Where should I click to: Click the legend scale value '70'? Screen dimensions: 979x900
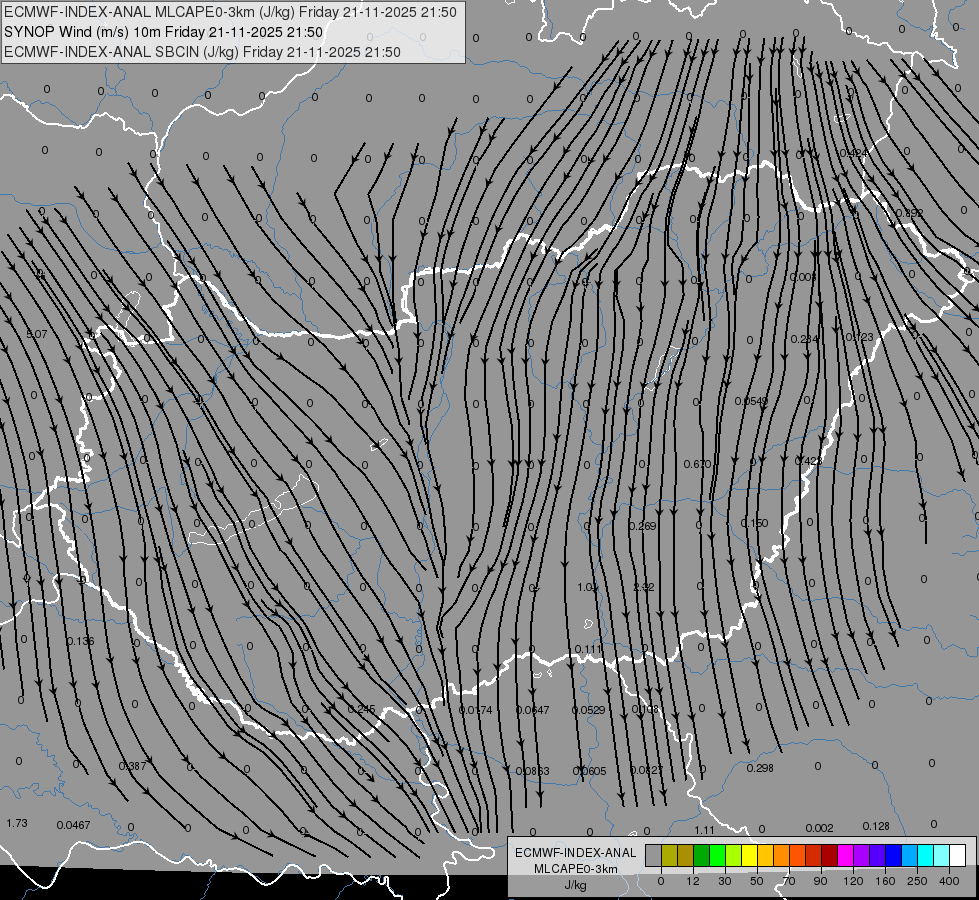coord(789,881)
